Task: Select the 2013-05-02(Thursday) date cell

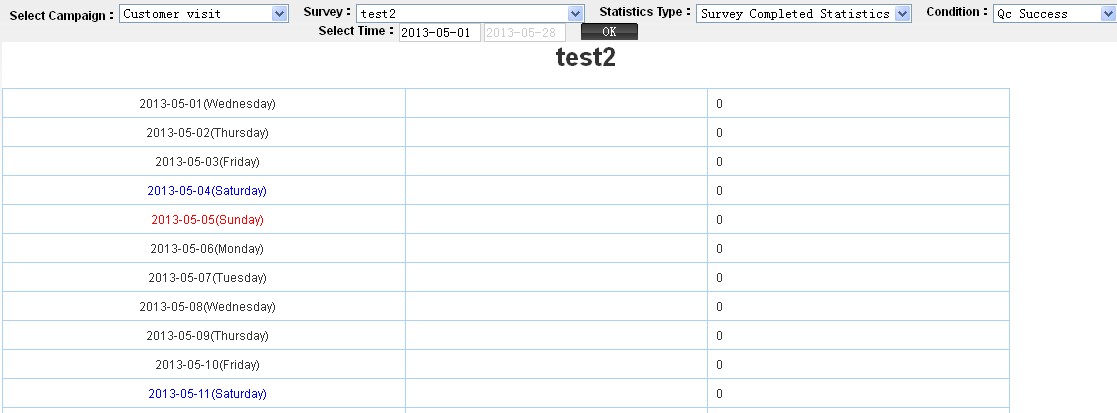Action: pos(207,133)
